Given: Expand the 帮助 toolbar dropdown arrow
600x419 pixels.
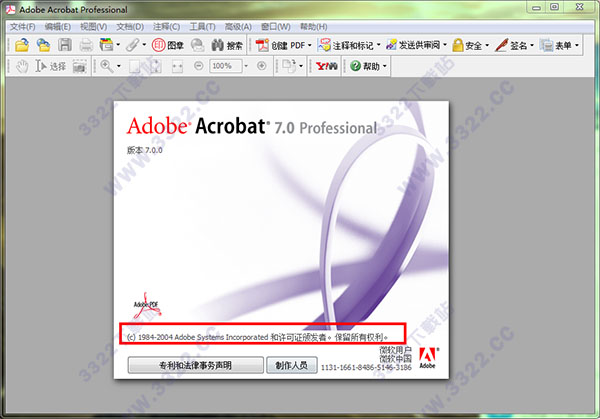Looking at the screenshot, I should [x=385, y=66].
